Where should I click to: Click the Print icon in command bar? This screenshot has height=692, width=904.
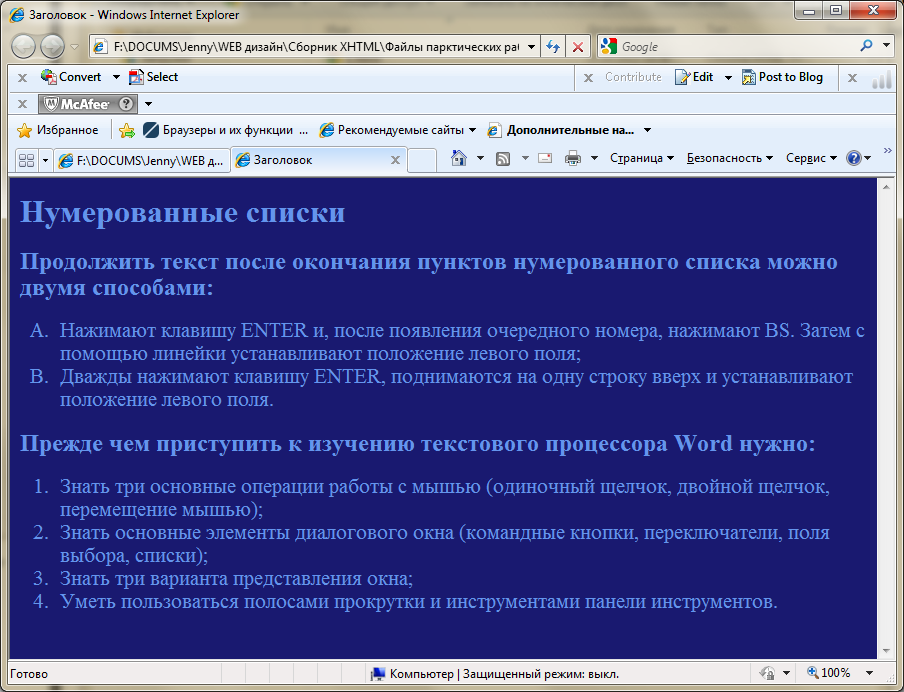click(573, 158)
